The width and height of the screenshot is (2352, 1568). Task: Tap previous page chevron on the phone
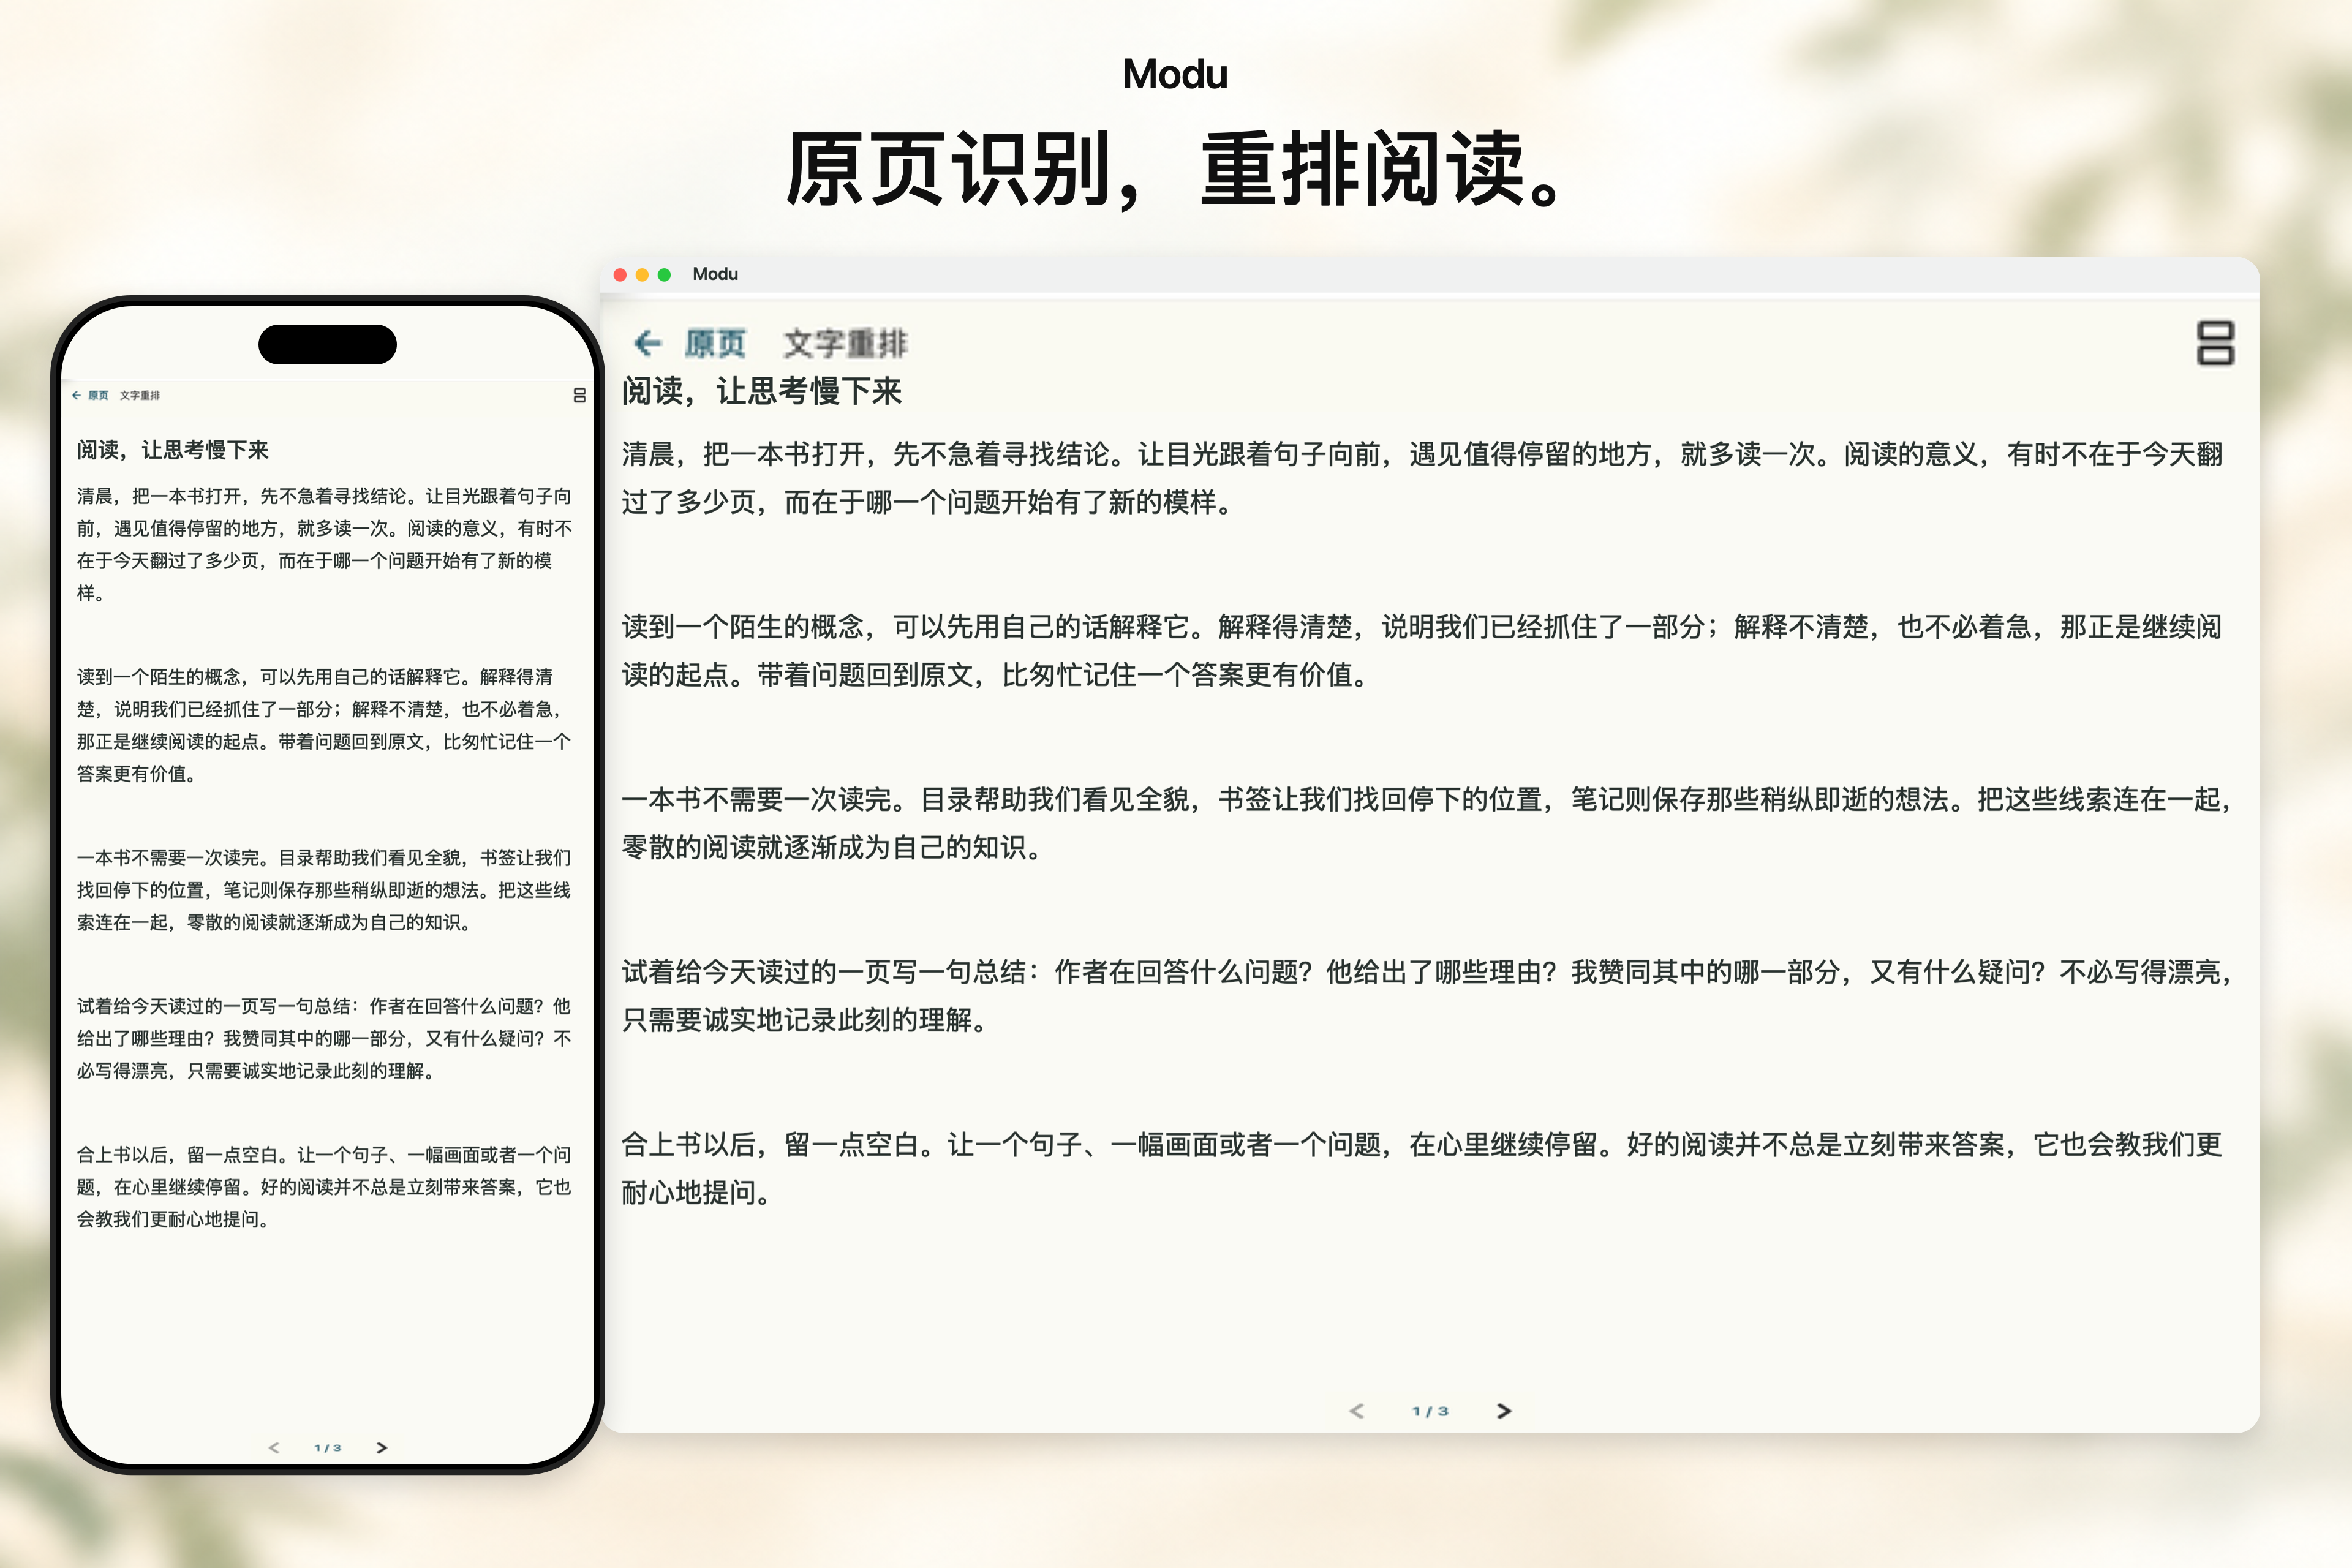point(274,1448)
